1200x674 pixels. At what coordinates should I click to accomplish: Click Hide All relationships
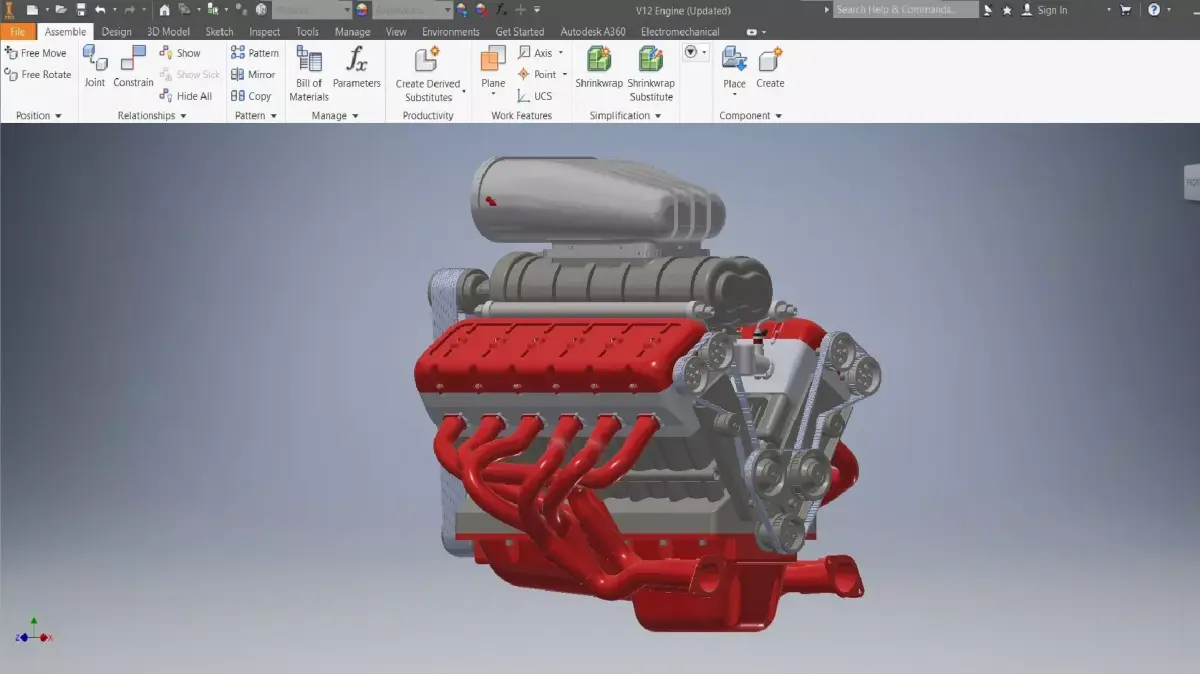[186, 96]
